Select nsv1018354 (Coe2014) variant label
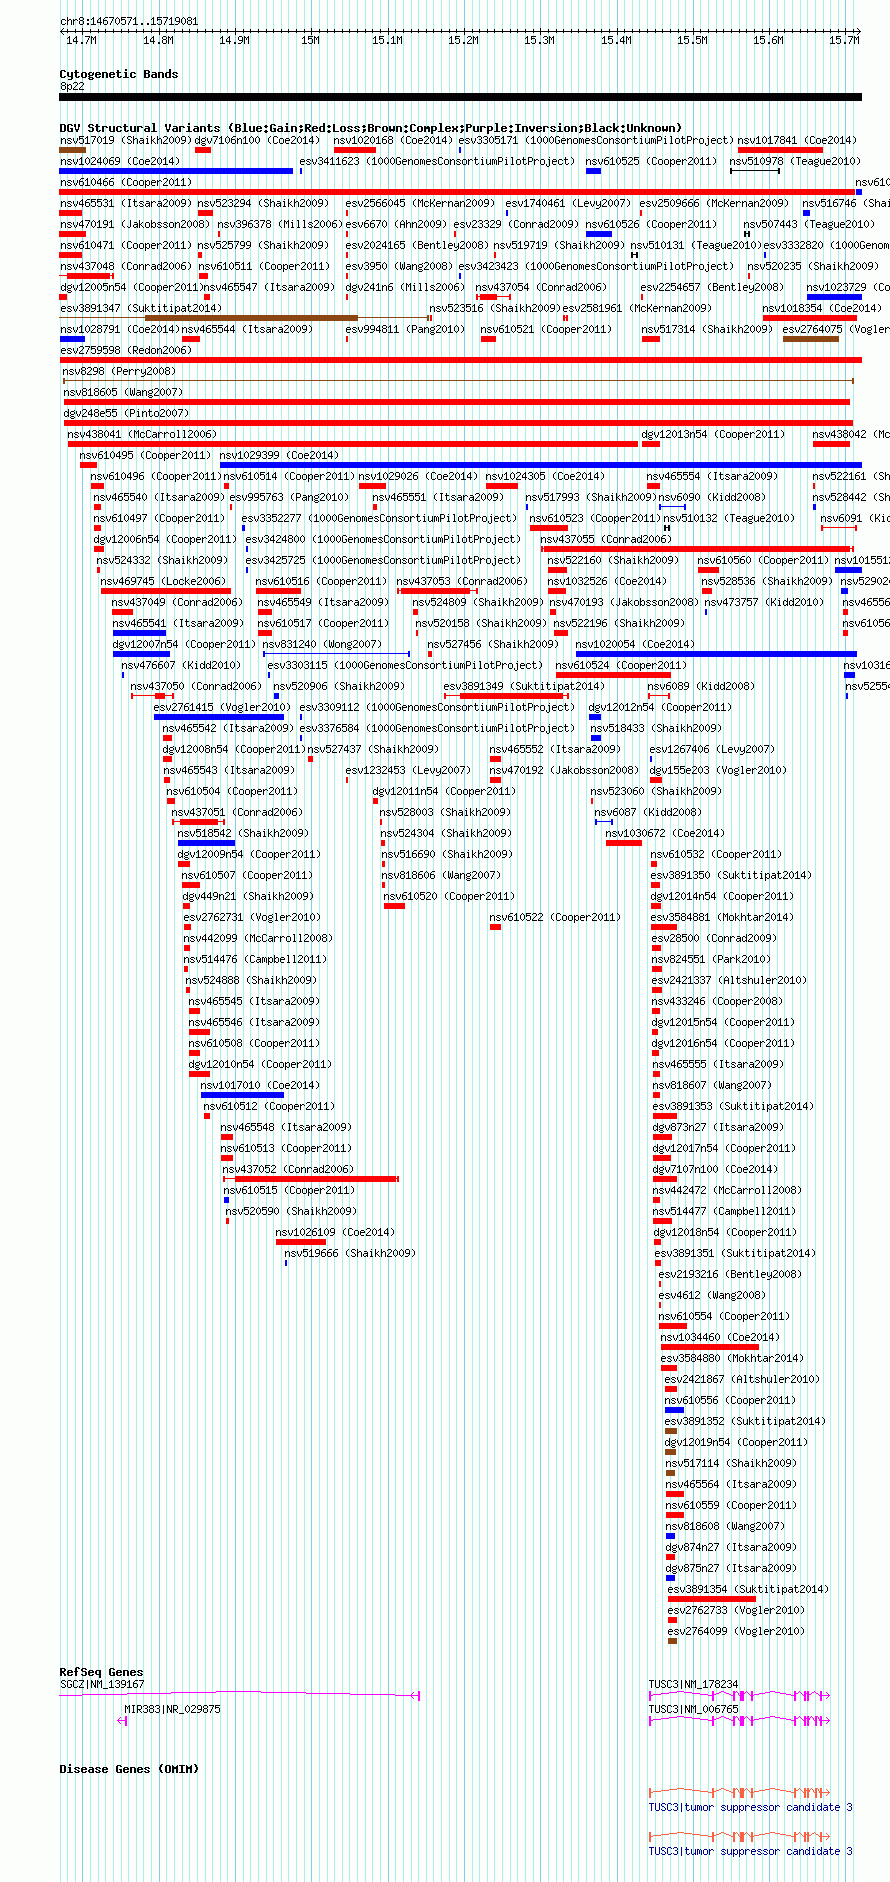The height and width of the screenshot is (1882, 890). (x=822, y=308)
